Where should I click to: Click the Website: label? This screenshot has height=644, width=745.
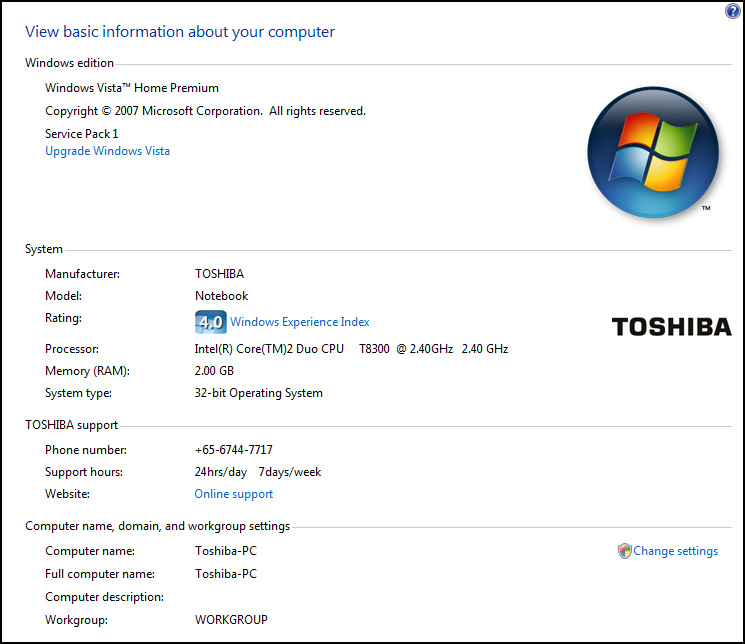pyautogui.click(x=67, y=494)
